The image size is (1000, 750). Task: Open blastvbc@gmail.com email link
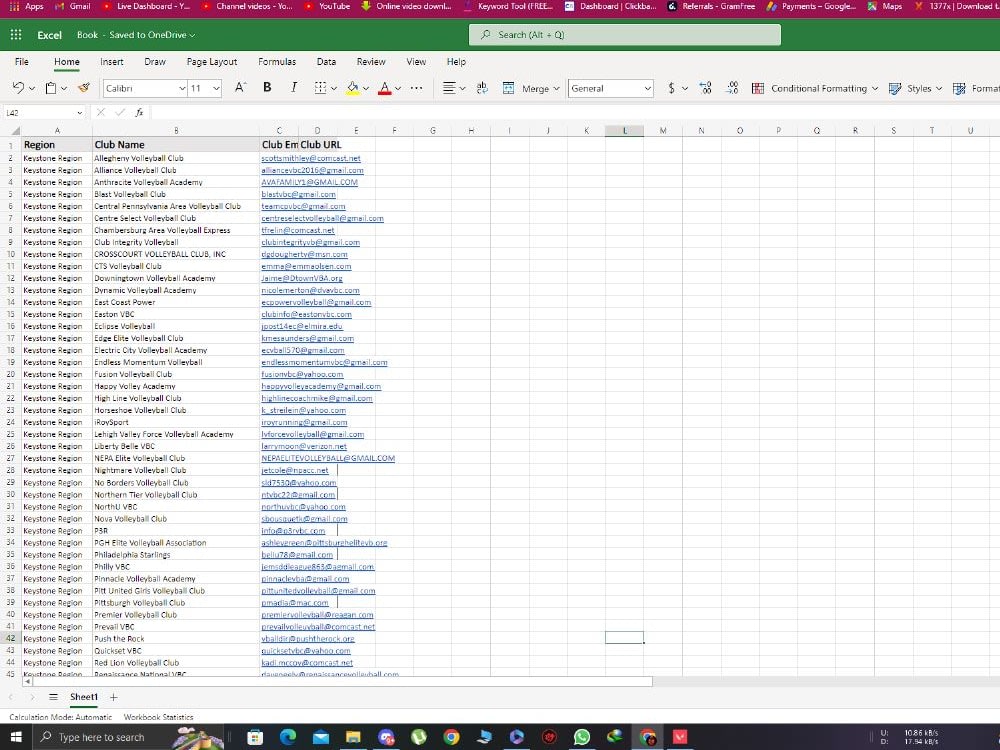(298, 194)
